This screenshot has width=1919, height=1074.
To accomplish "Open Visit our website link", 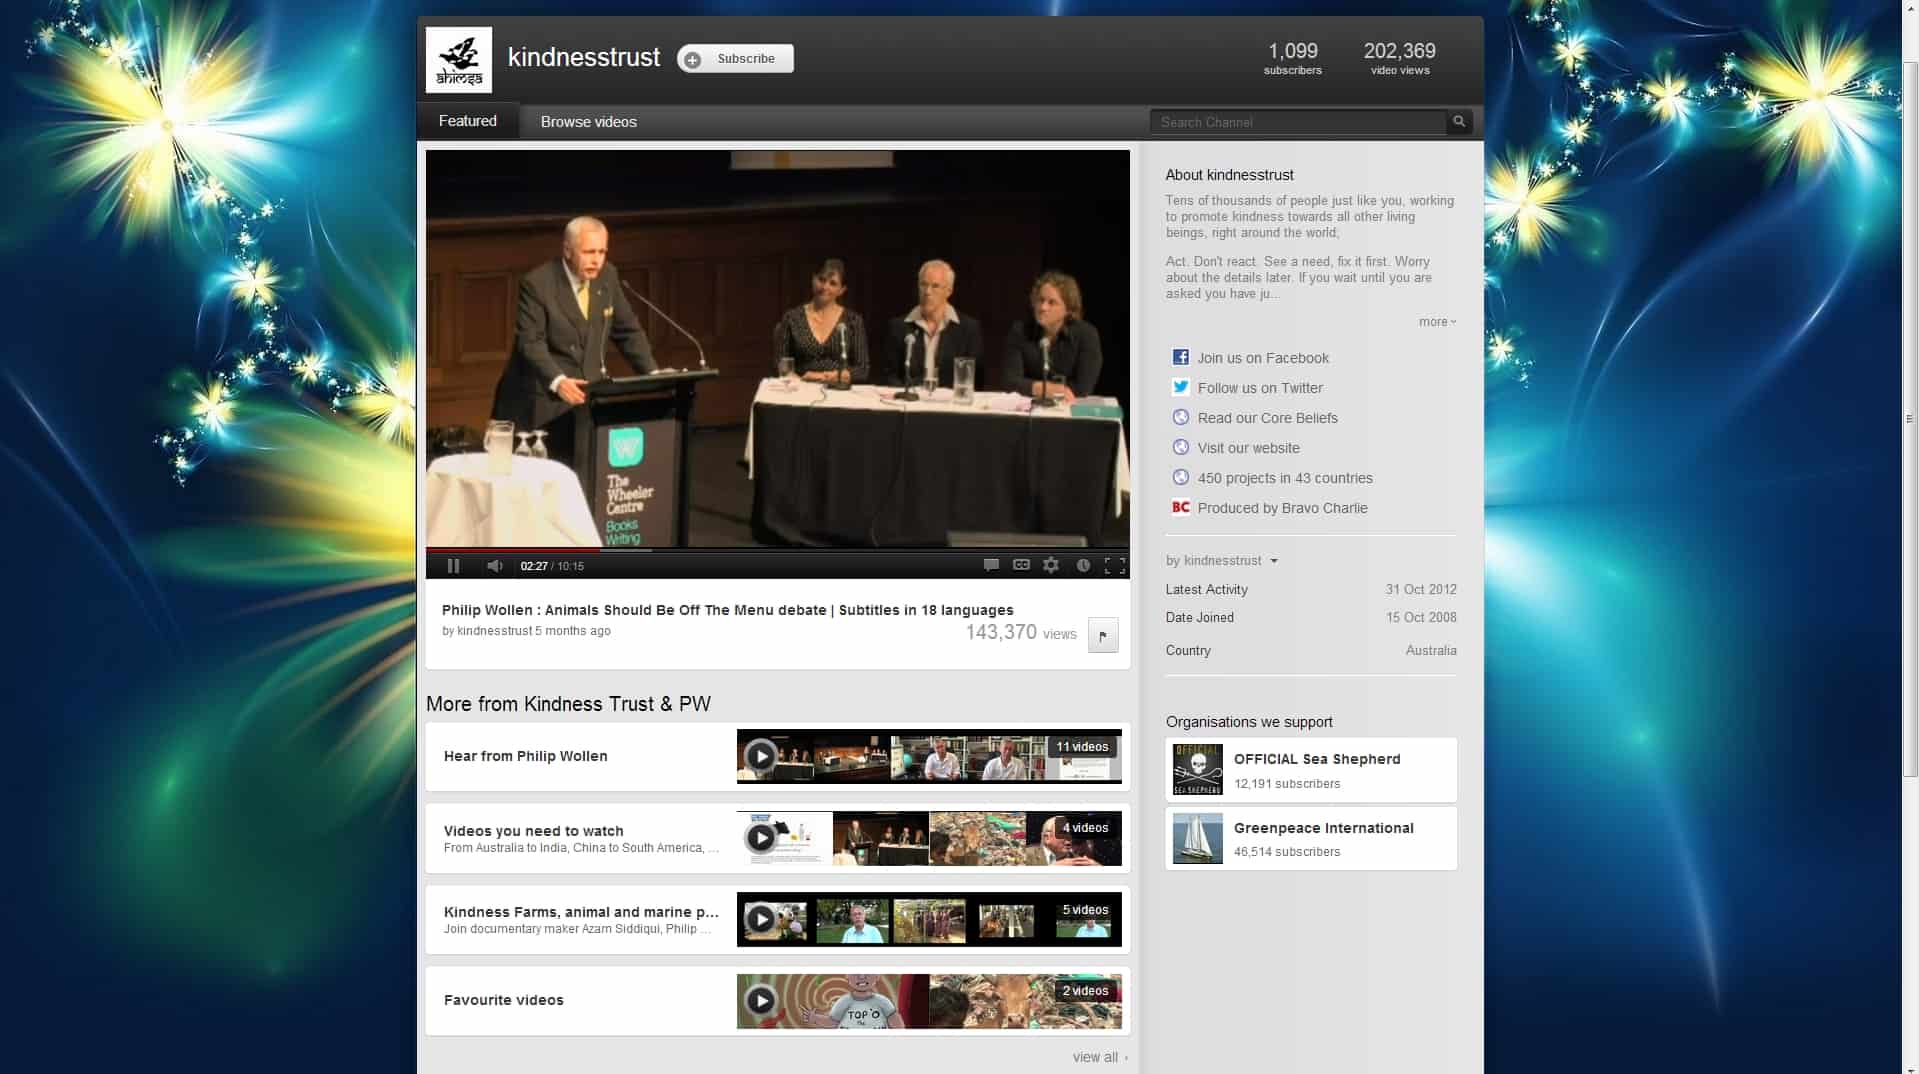I will [1248, 448].
